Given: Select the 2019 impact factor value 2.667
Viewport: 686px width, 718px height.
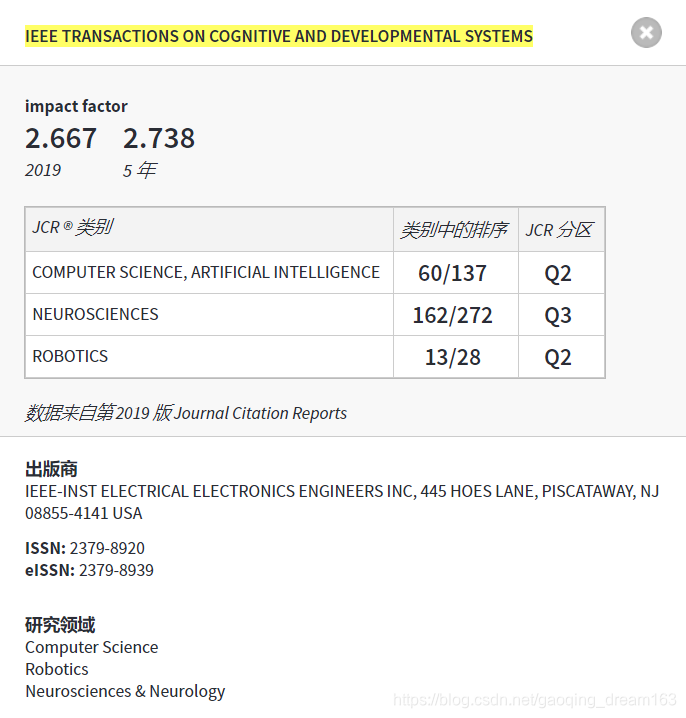Looking at the screenshot, I should coord(60,138).
